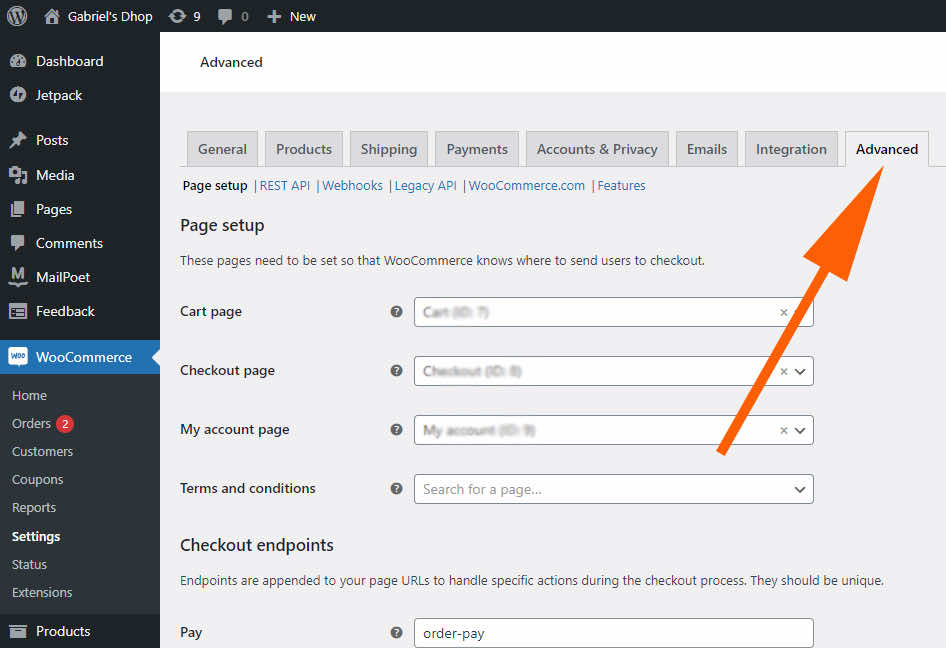946x648 pixels.
Task: Switch to the Shipping tab
Action: pyautogui.click(x=389, y=149)
